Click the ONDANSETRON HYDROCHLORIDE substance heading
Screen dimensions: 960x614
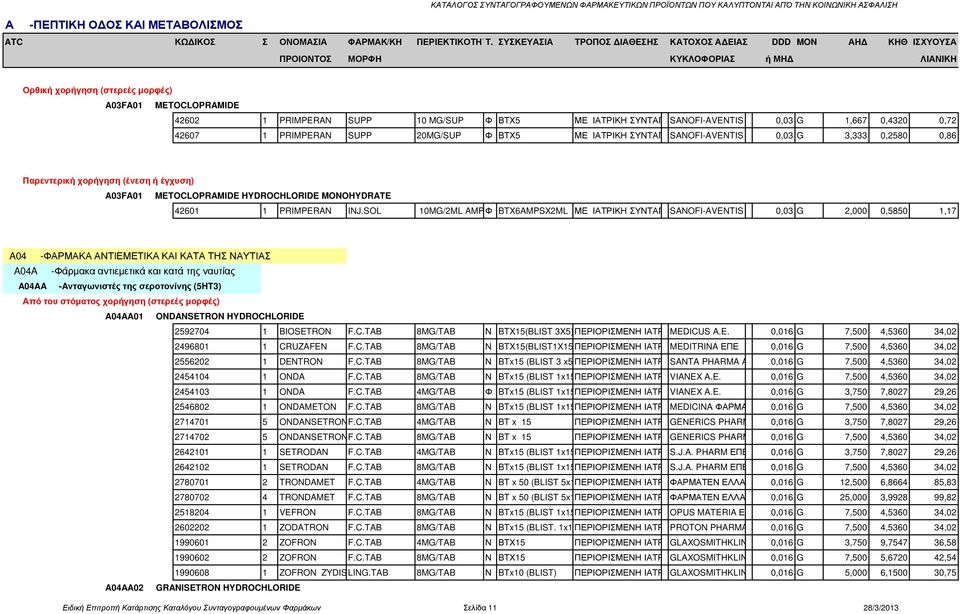[x=230, y=316]
